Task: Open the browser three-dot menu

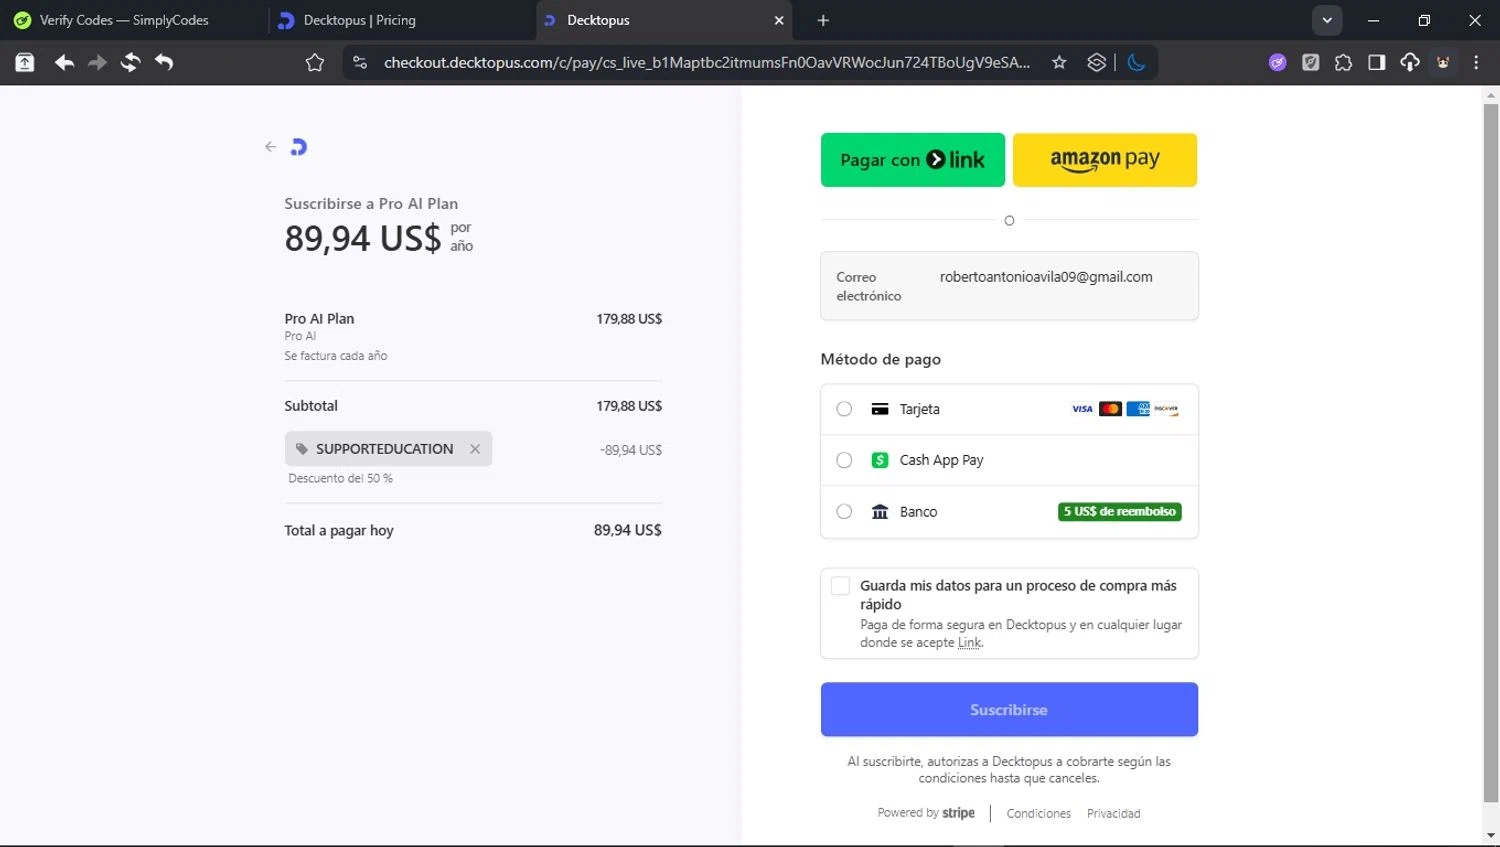Action: tap(1476, 63)
